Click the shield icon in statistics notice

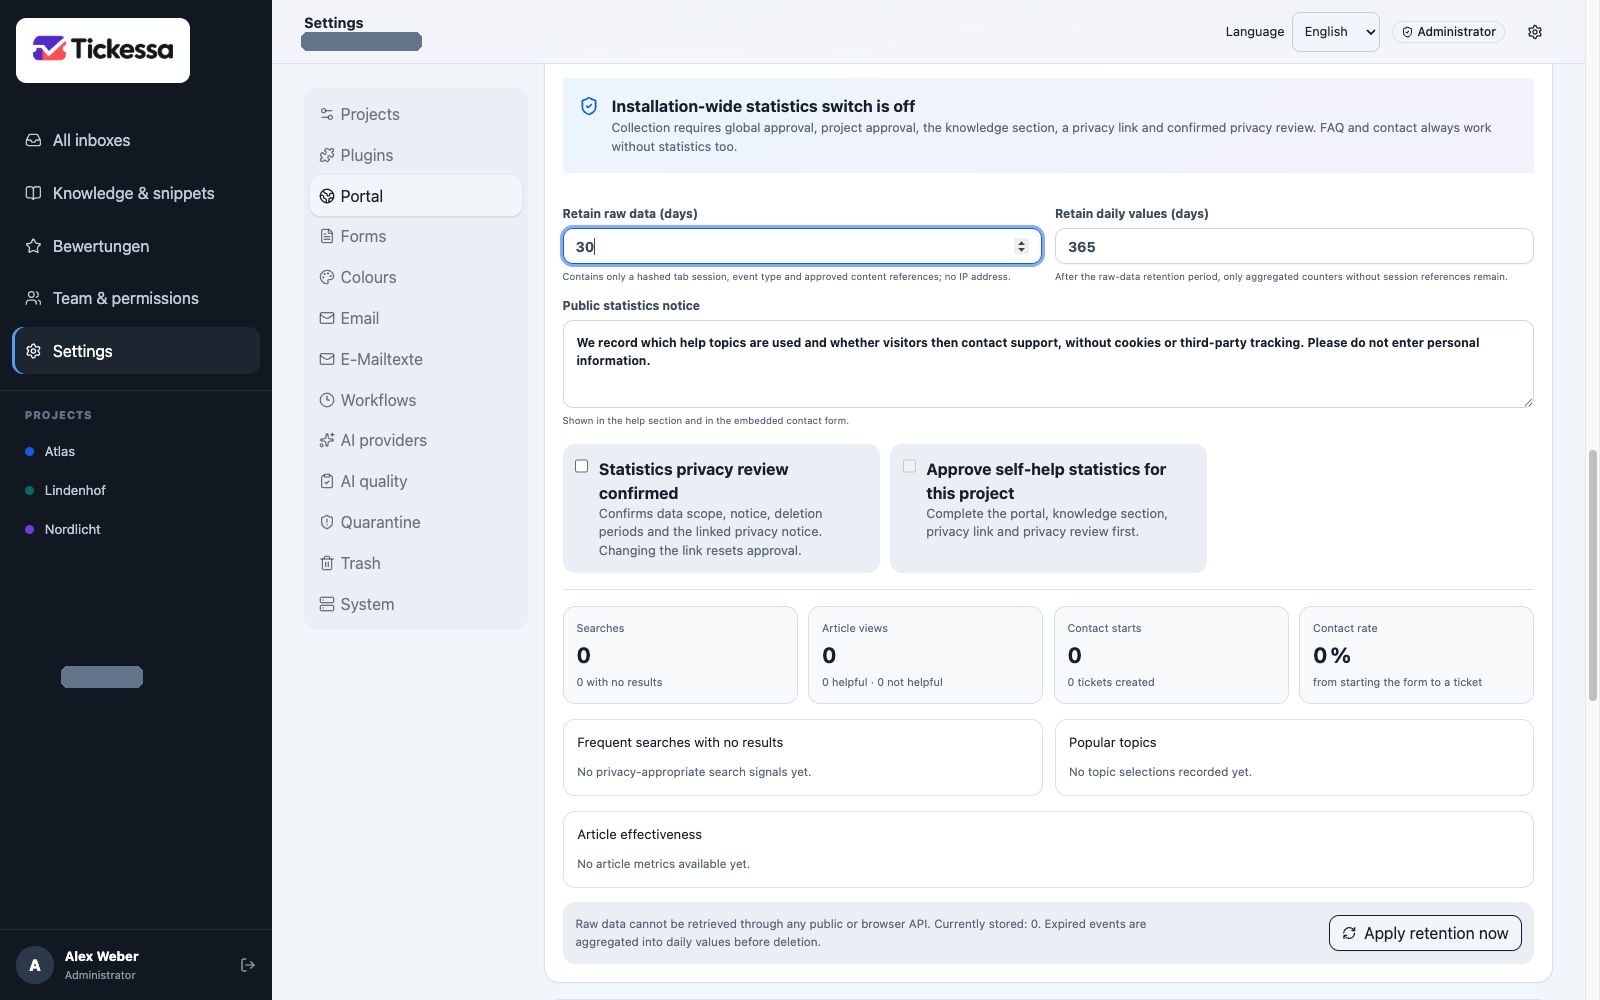[x=589, y=106]
